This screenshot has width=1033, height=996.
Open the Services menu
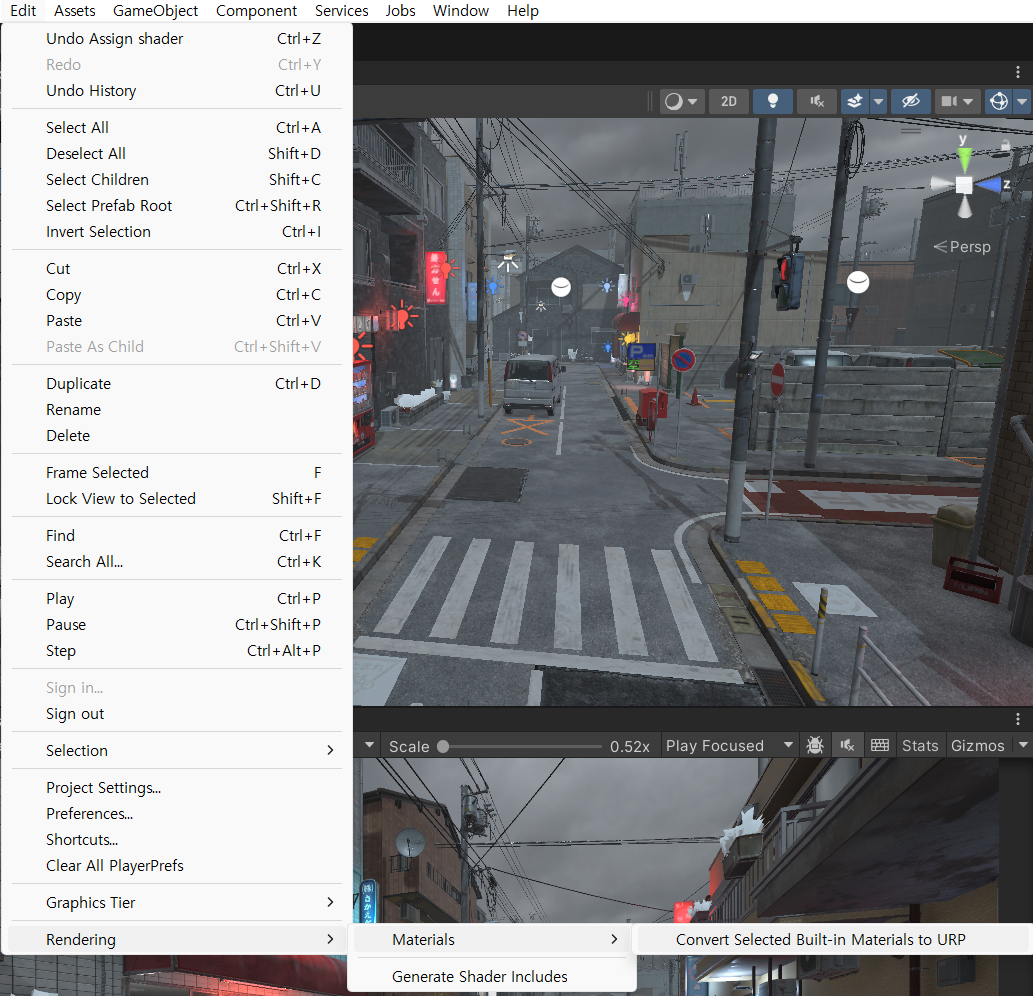(x=341, y=11)
